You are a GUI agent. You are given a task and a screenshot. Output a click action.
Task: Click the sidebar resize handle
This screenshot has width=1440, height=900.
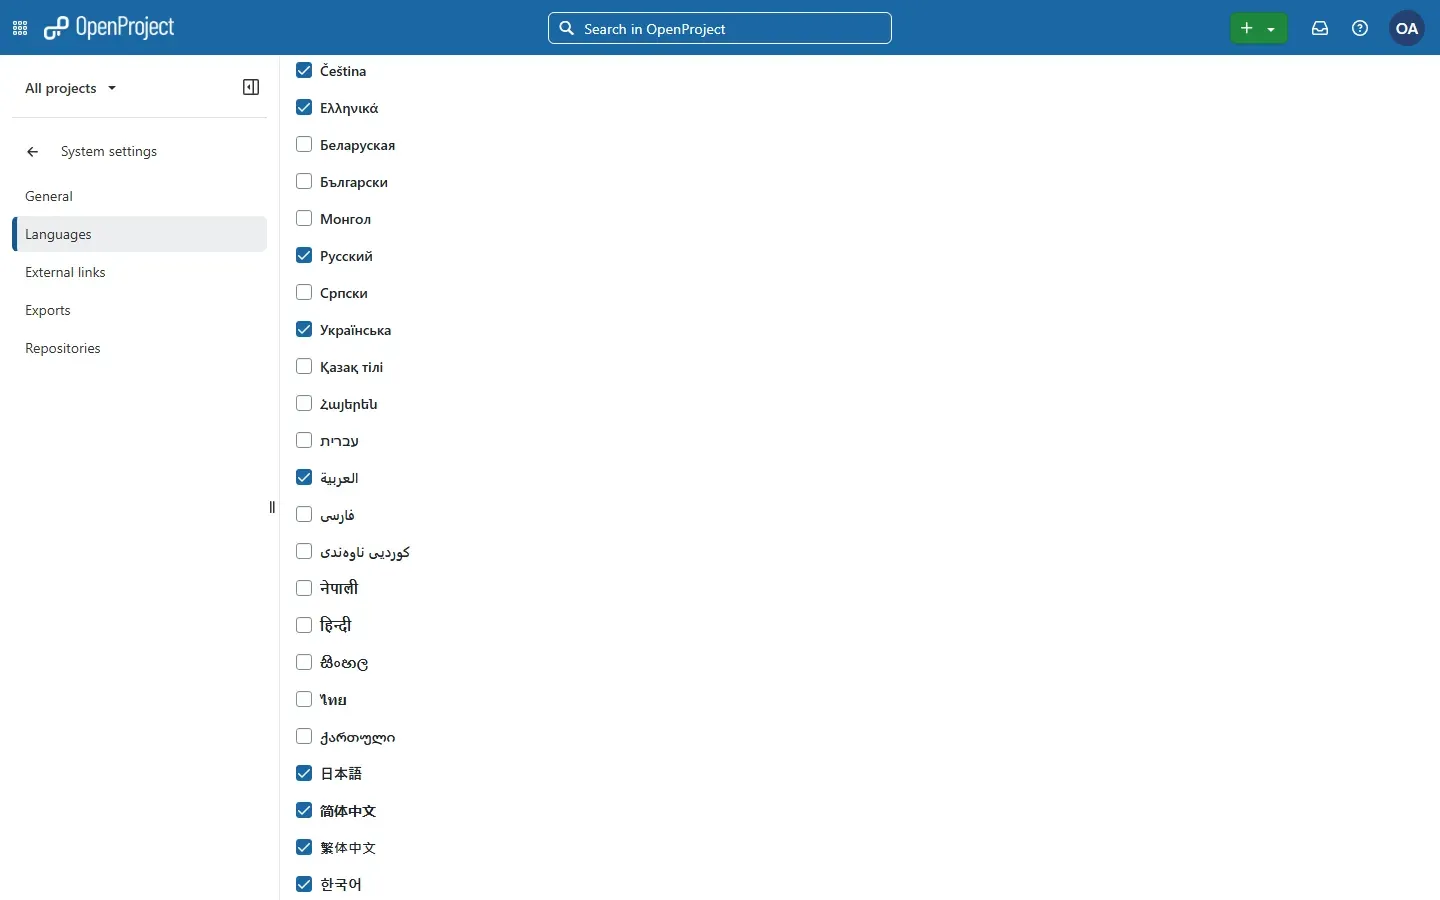coord(272,508)
